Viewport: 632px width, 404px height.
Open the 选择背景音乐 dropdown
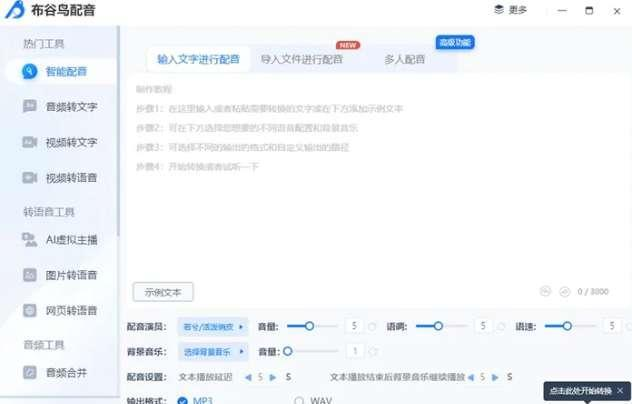213,352
